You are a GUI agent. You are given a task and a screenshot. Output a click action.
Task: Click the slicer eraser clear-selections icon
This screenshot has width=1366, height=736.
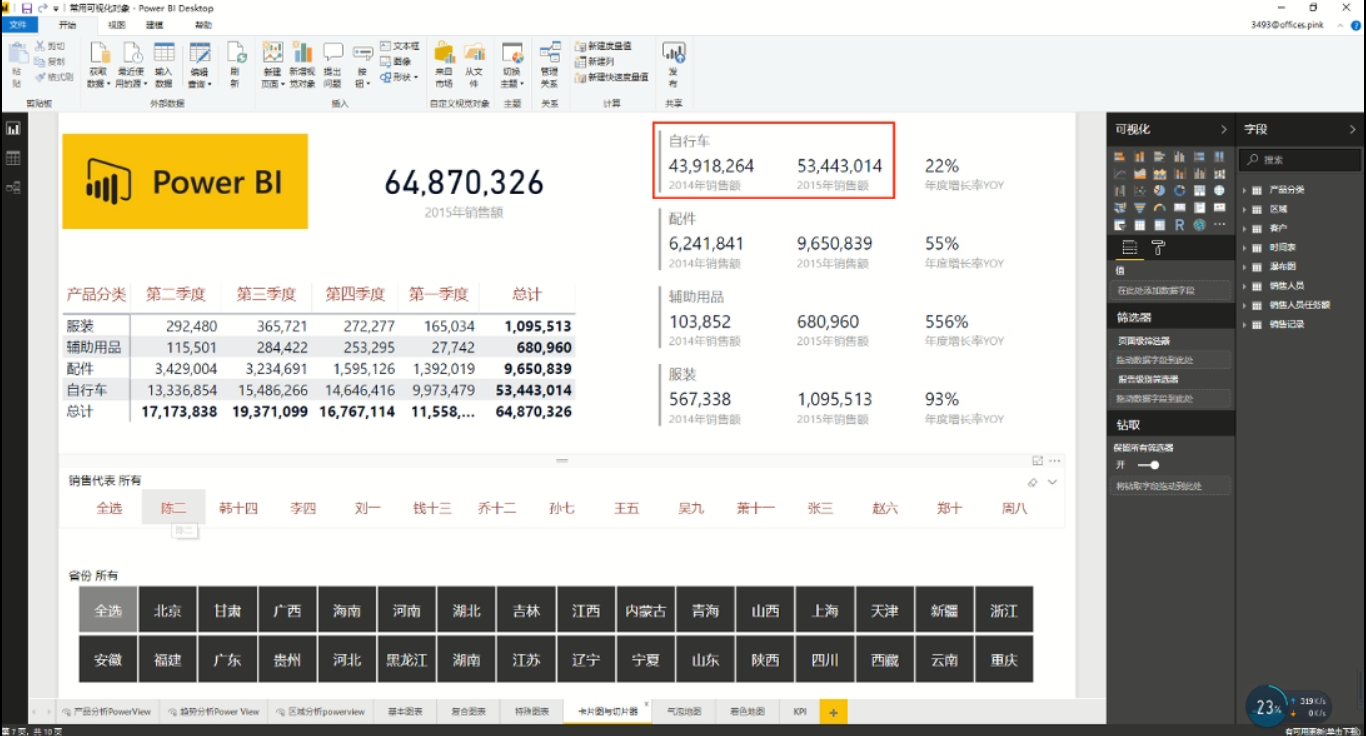(1033, 482)
